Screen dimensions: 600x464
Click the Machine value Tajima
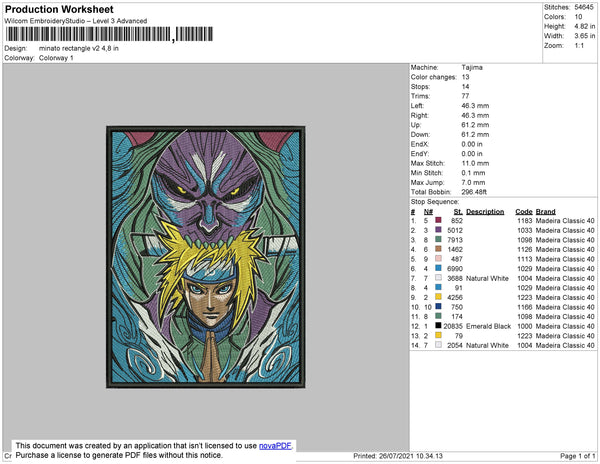point(472,67)
